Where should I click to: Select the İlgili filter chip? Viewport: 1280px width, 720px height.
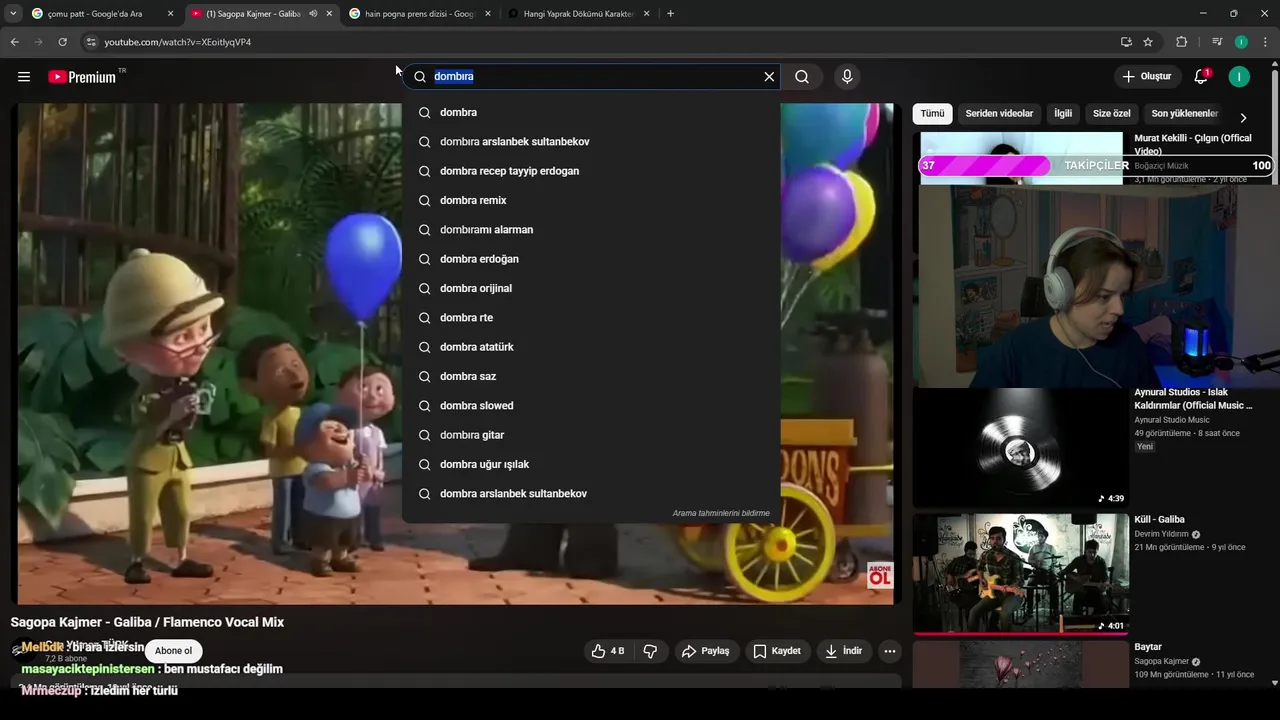tap(1063, 114)
